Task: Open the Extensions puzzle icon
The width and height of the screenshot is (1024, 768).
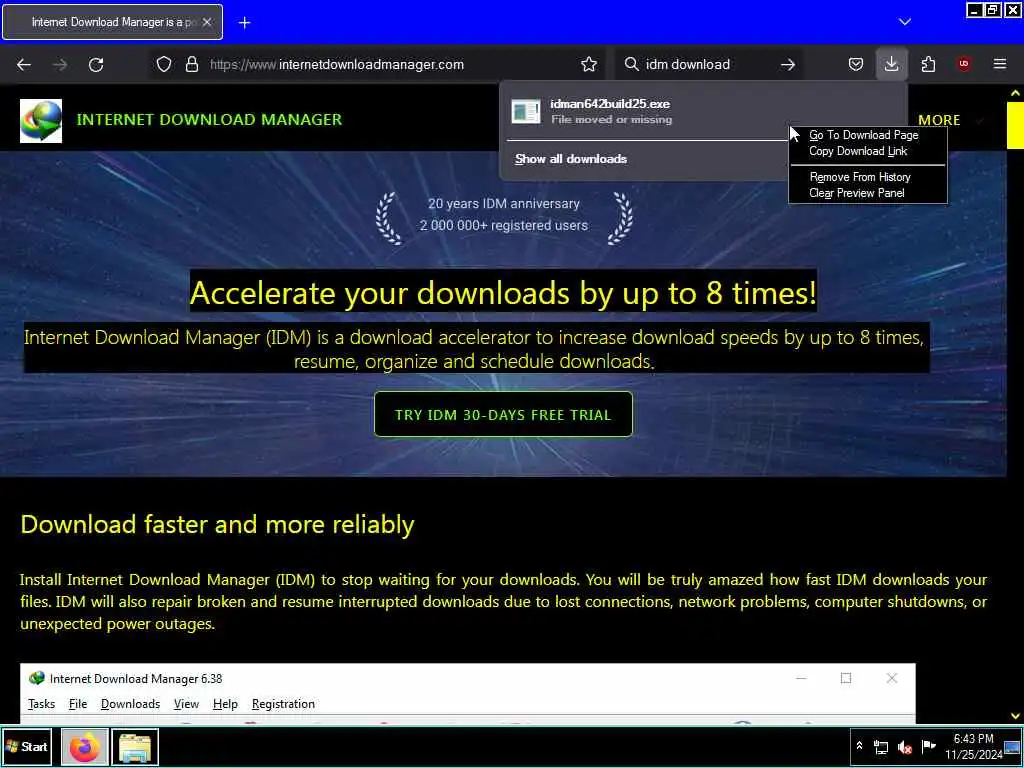Action: 928,64
